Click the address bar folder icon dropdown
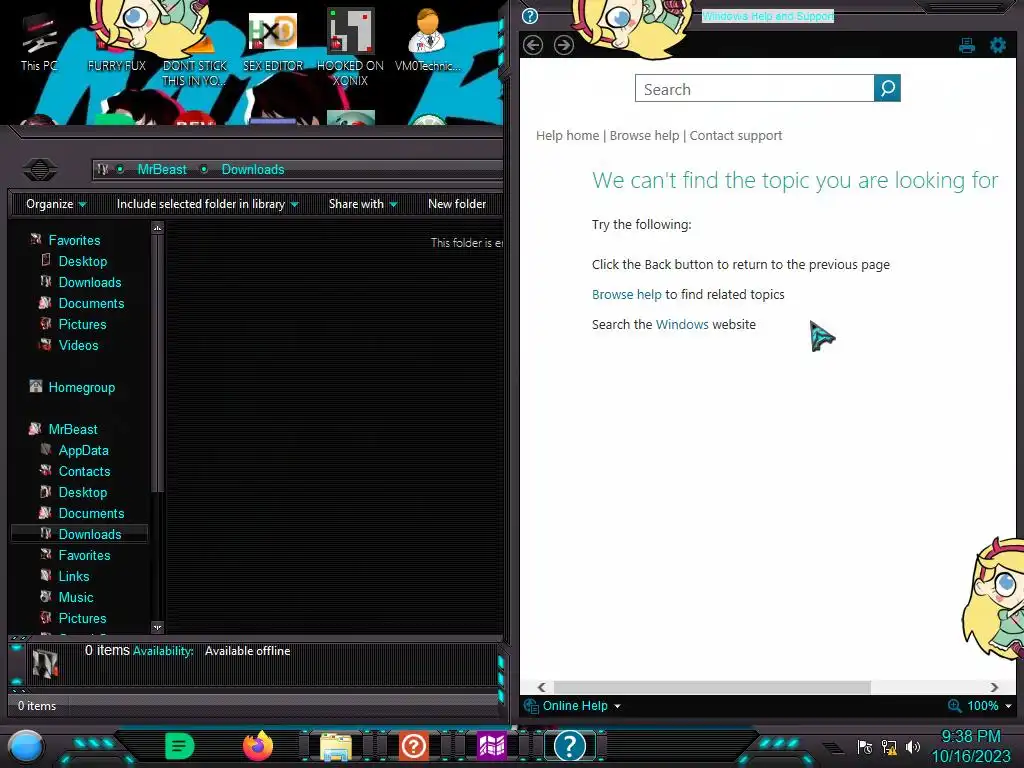Viewport: 1024px width, 768px height. [103, 169]
